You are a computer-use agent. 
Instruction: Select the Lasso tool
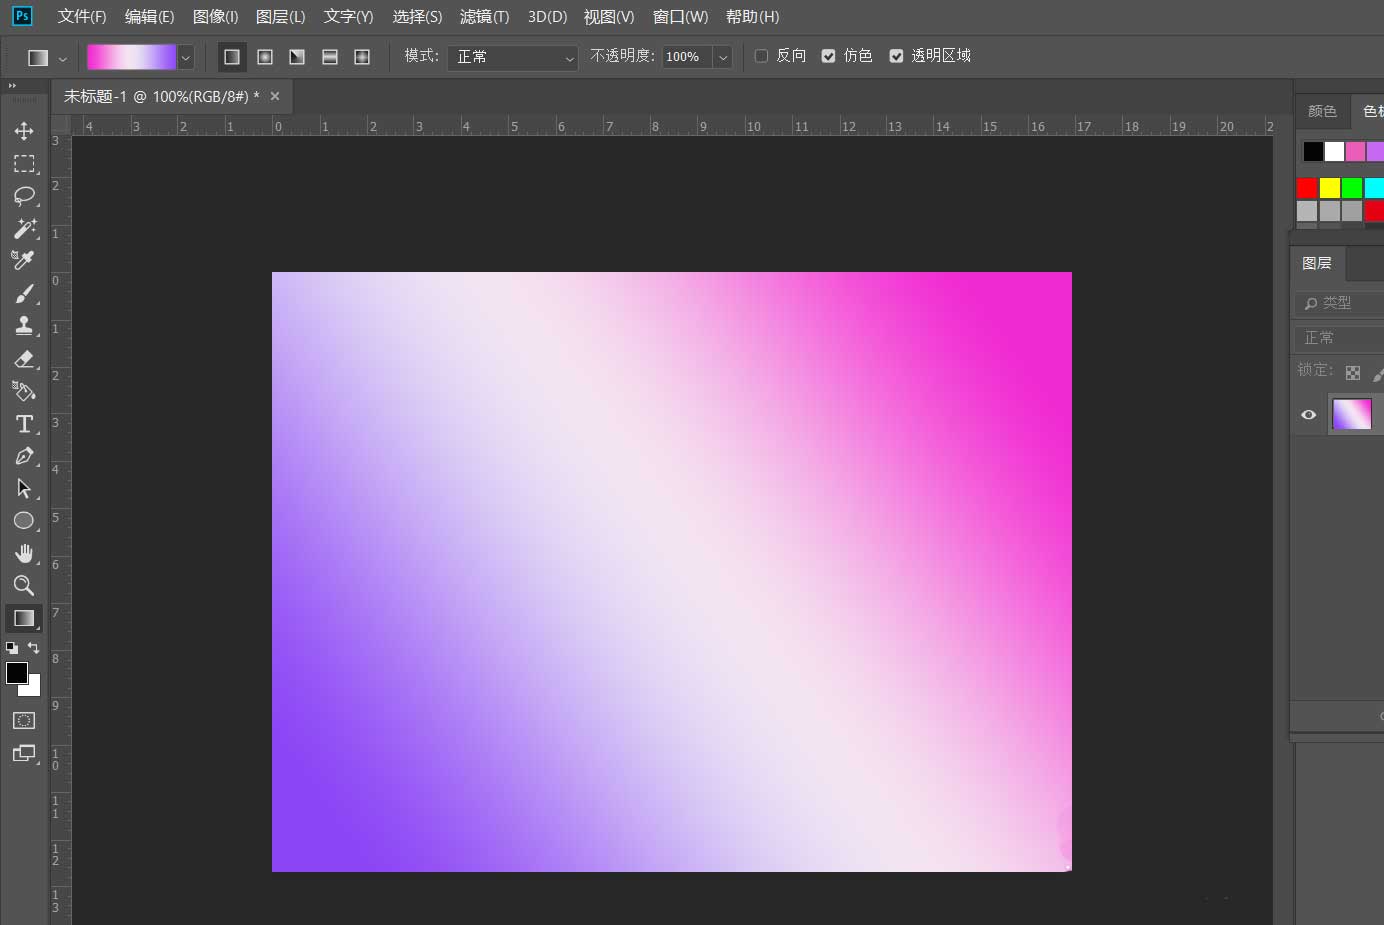tap(24, 196)
